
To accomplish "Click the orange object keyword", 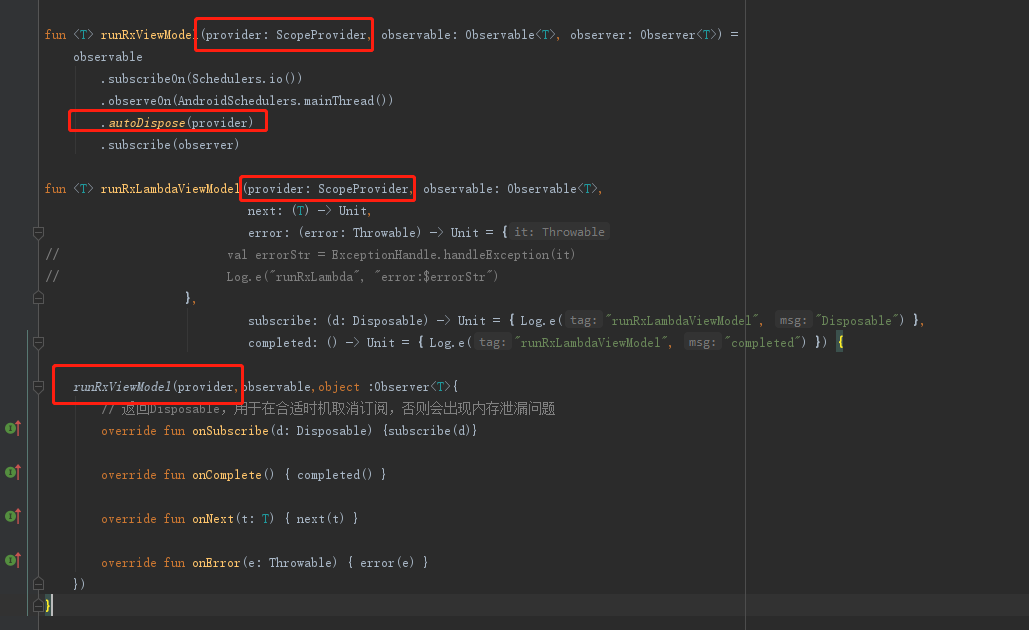I will [x=339, y=387].
